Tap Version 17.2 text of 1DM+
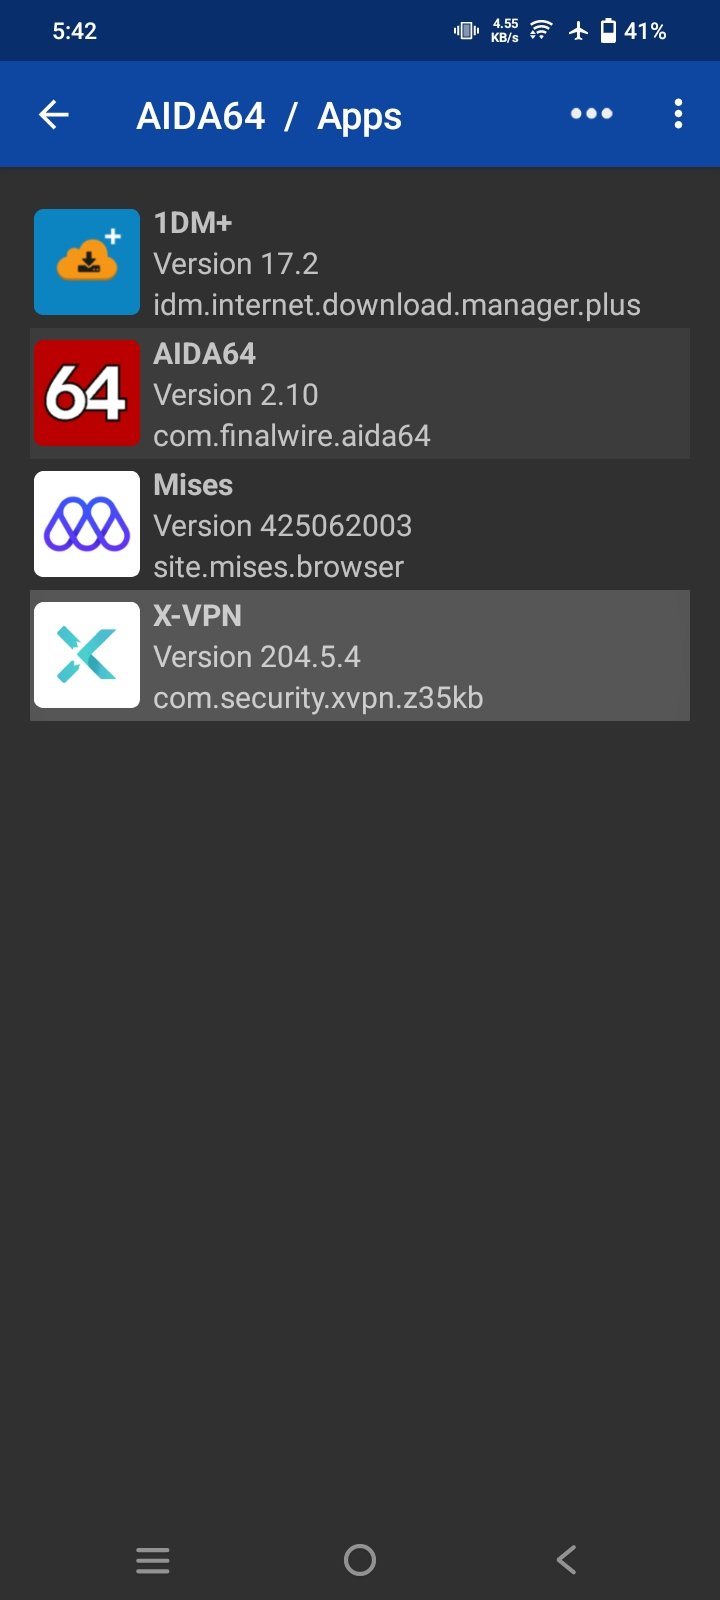The height and width of the screenshot is (1600, 720). (236, 264)
